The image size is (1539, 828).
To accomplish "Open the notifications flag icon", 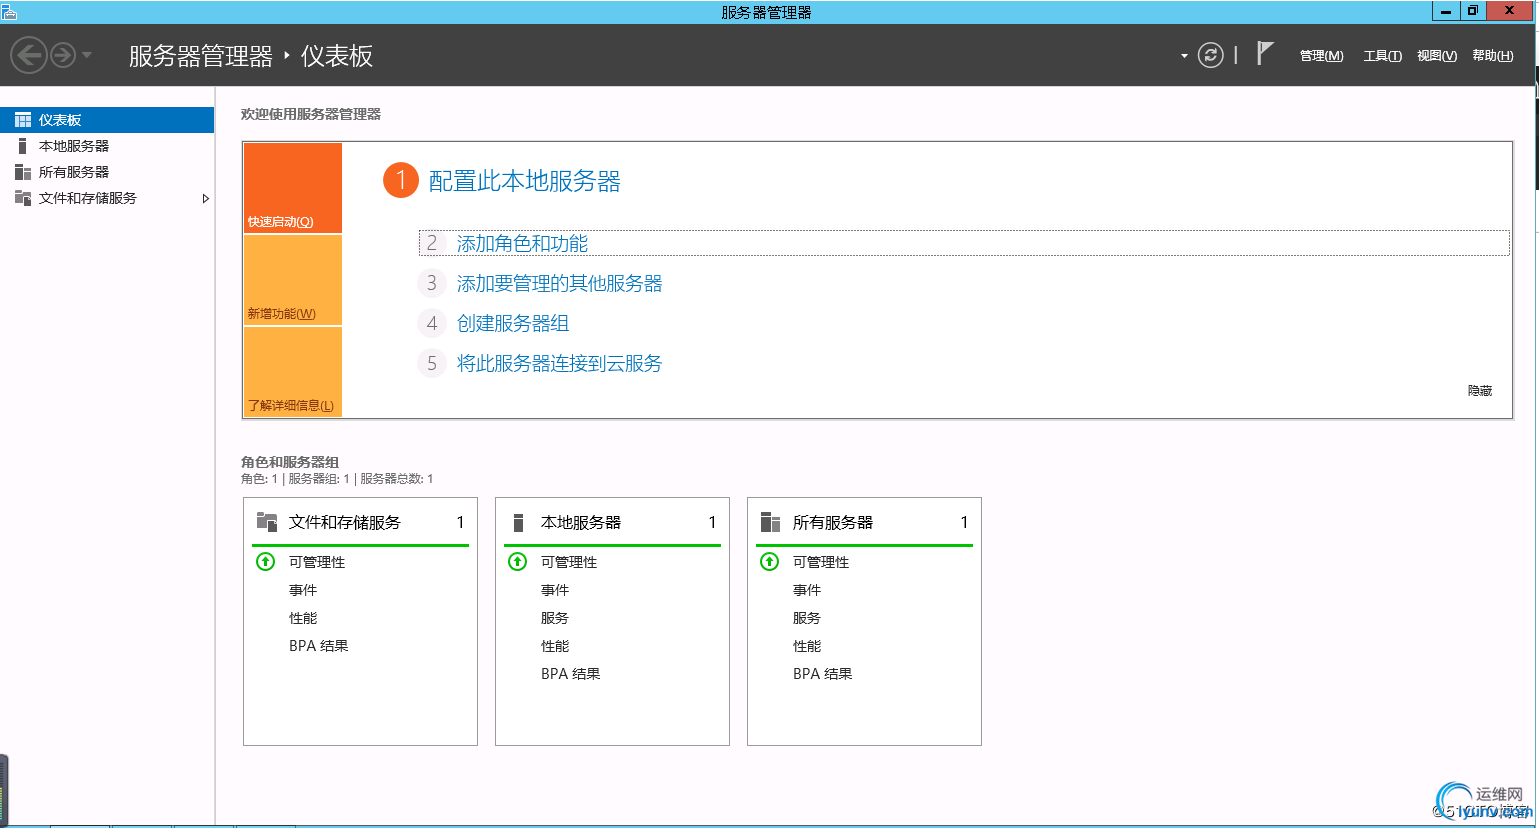I will pyautogui.click(x=1265, y=53).
